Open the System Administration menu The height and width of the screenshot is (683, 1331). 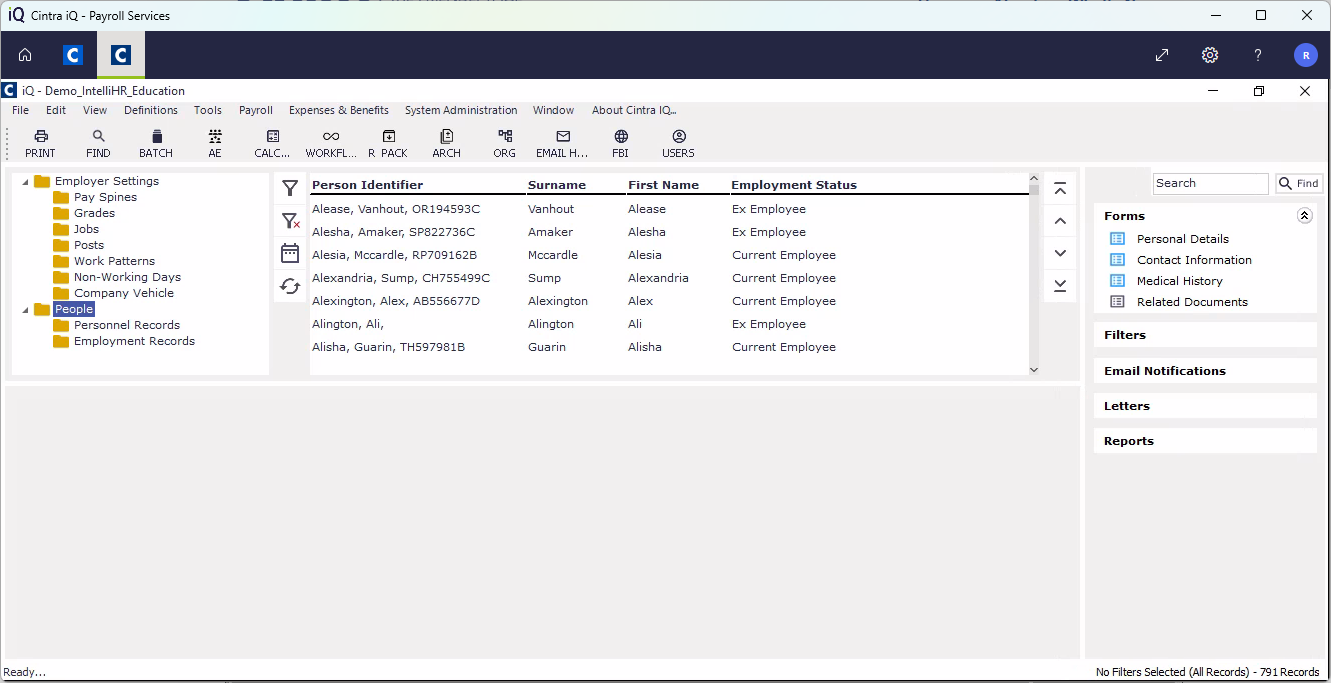pos(461,110)
